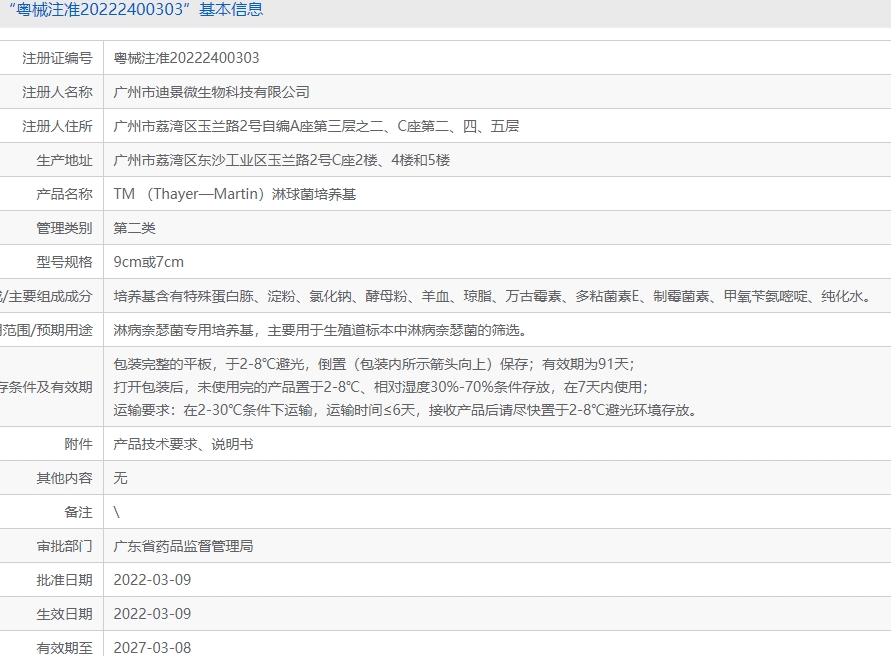Viewport: 891px width, 656px height.
Task: Click the expiry date 2027-03-08
Action: pyautogui.click(x=152, y=647)
